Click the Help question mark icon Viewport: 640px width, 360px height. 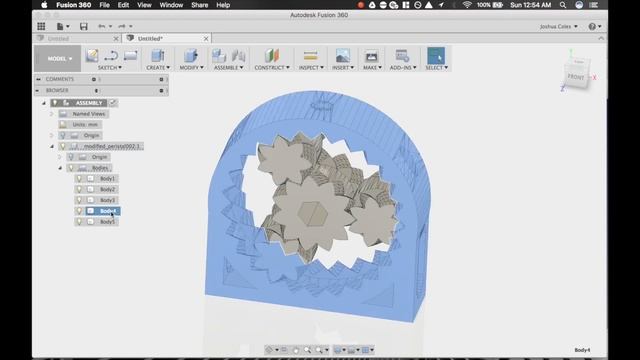pos(592,27)
